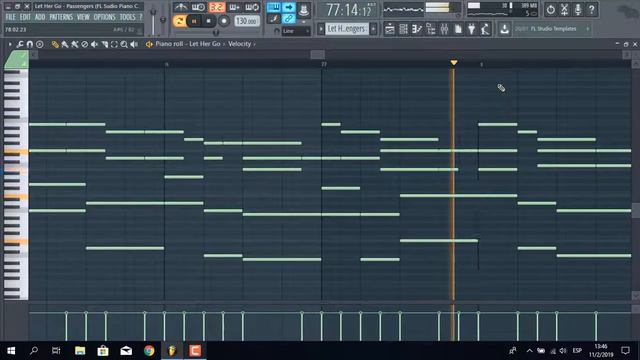640x360 pixels.
Task: Open the piano roll magnet snap options
Action: coord(30,44)
